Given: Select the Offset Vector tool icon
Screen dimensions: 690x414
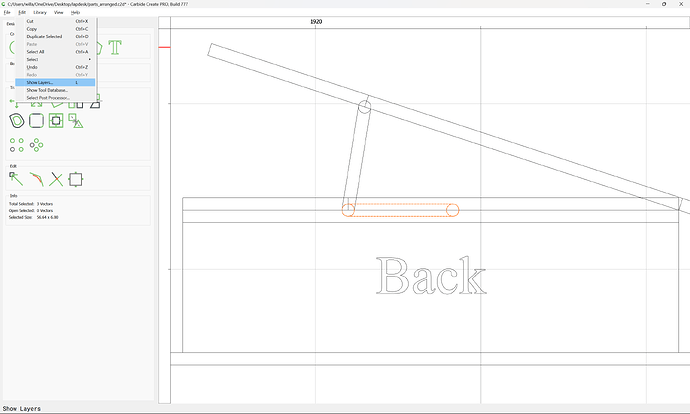Looking at the screenshot, I should [x=17, y=120].
